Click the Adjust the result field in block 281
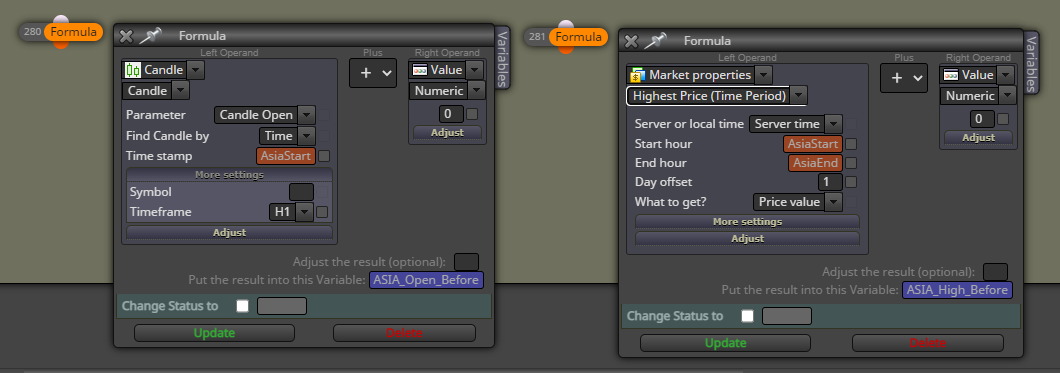Image resolution: width=1060 pixels, height=373 pixels. pyautogui.click(x=995, y=272)
